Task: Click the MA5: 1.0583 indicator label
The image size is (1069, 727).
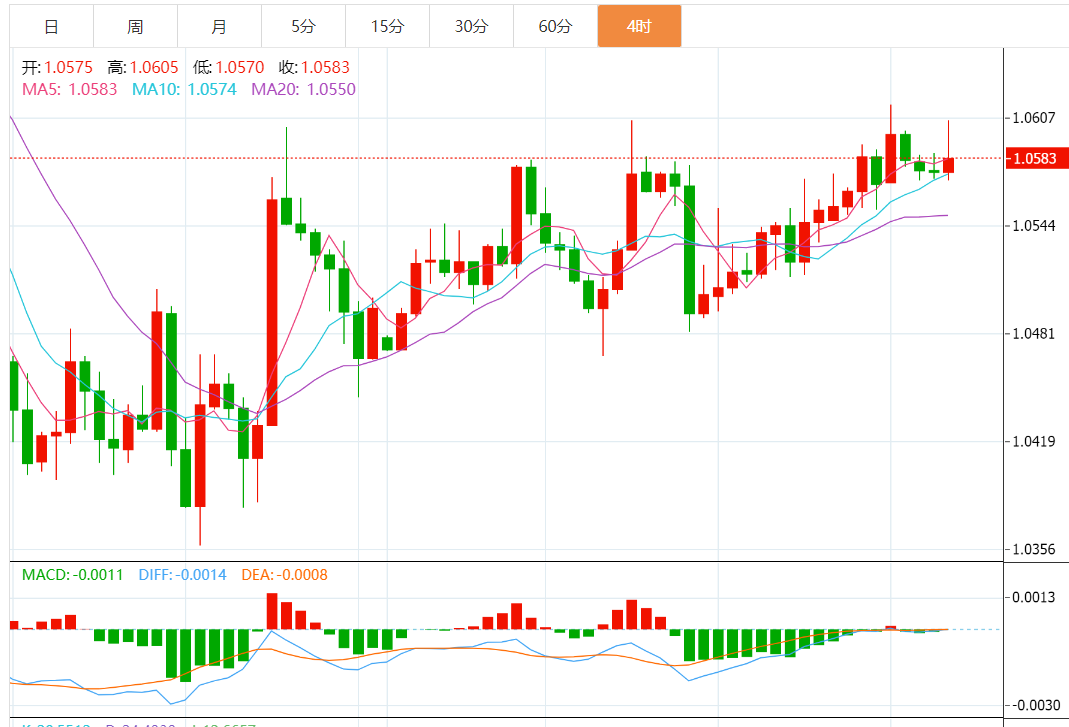Action: click(x=70, y=89)
